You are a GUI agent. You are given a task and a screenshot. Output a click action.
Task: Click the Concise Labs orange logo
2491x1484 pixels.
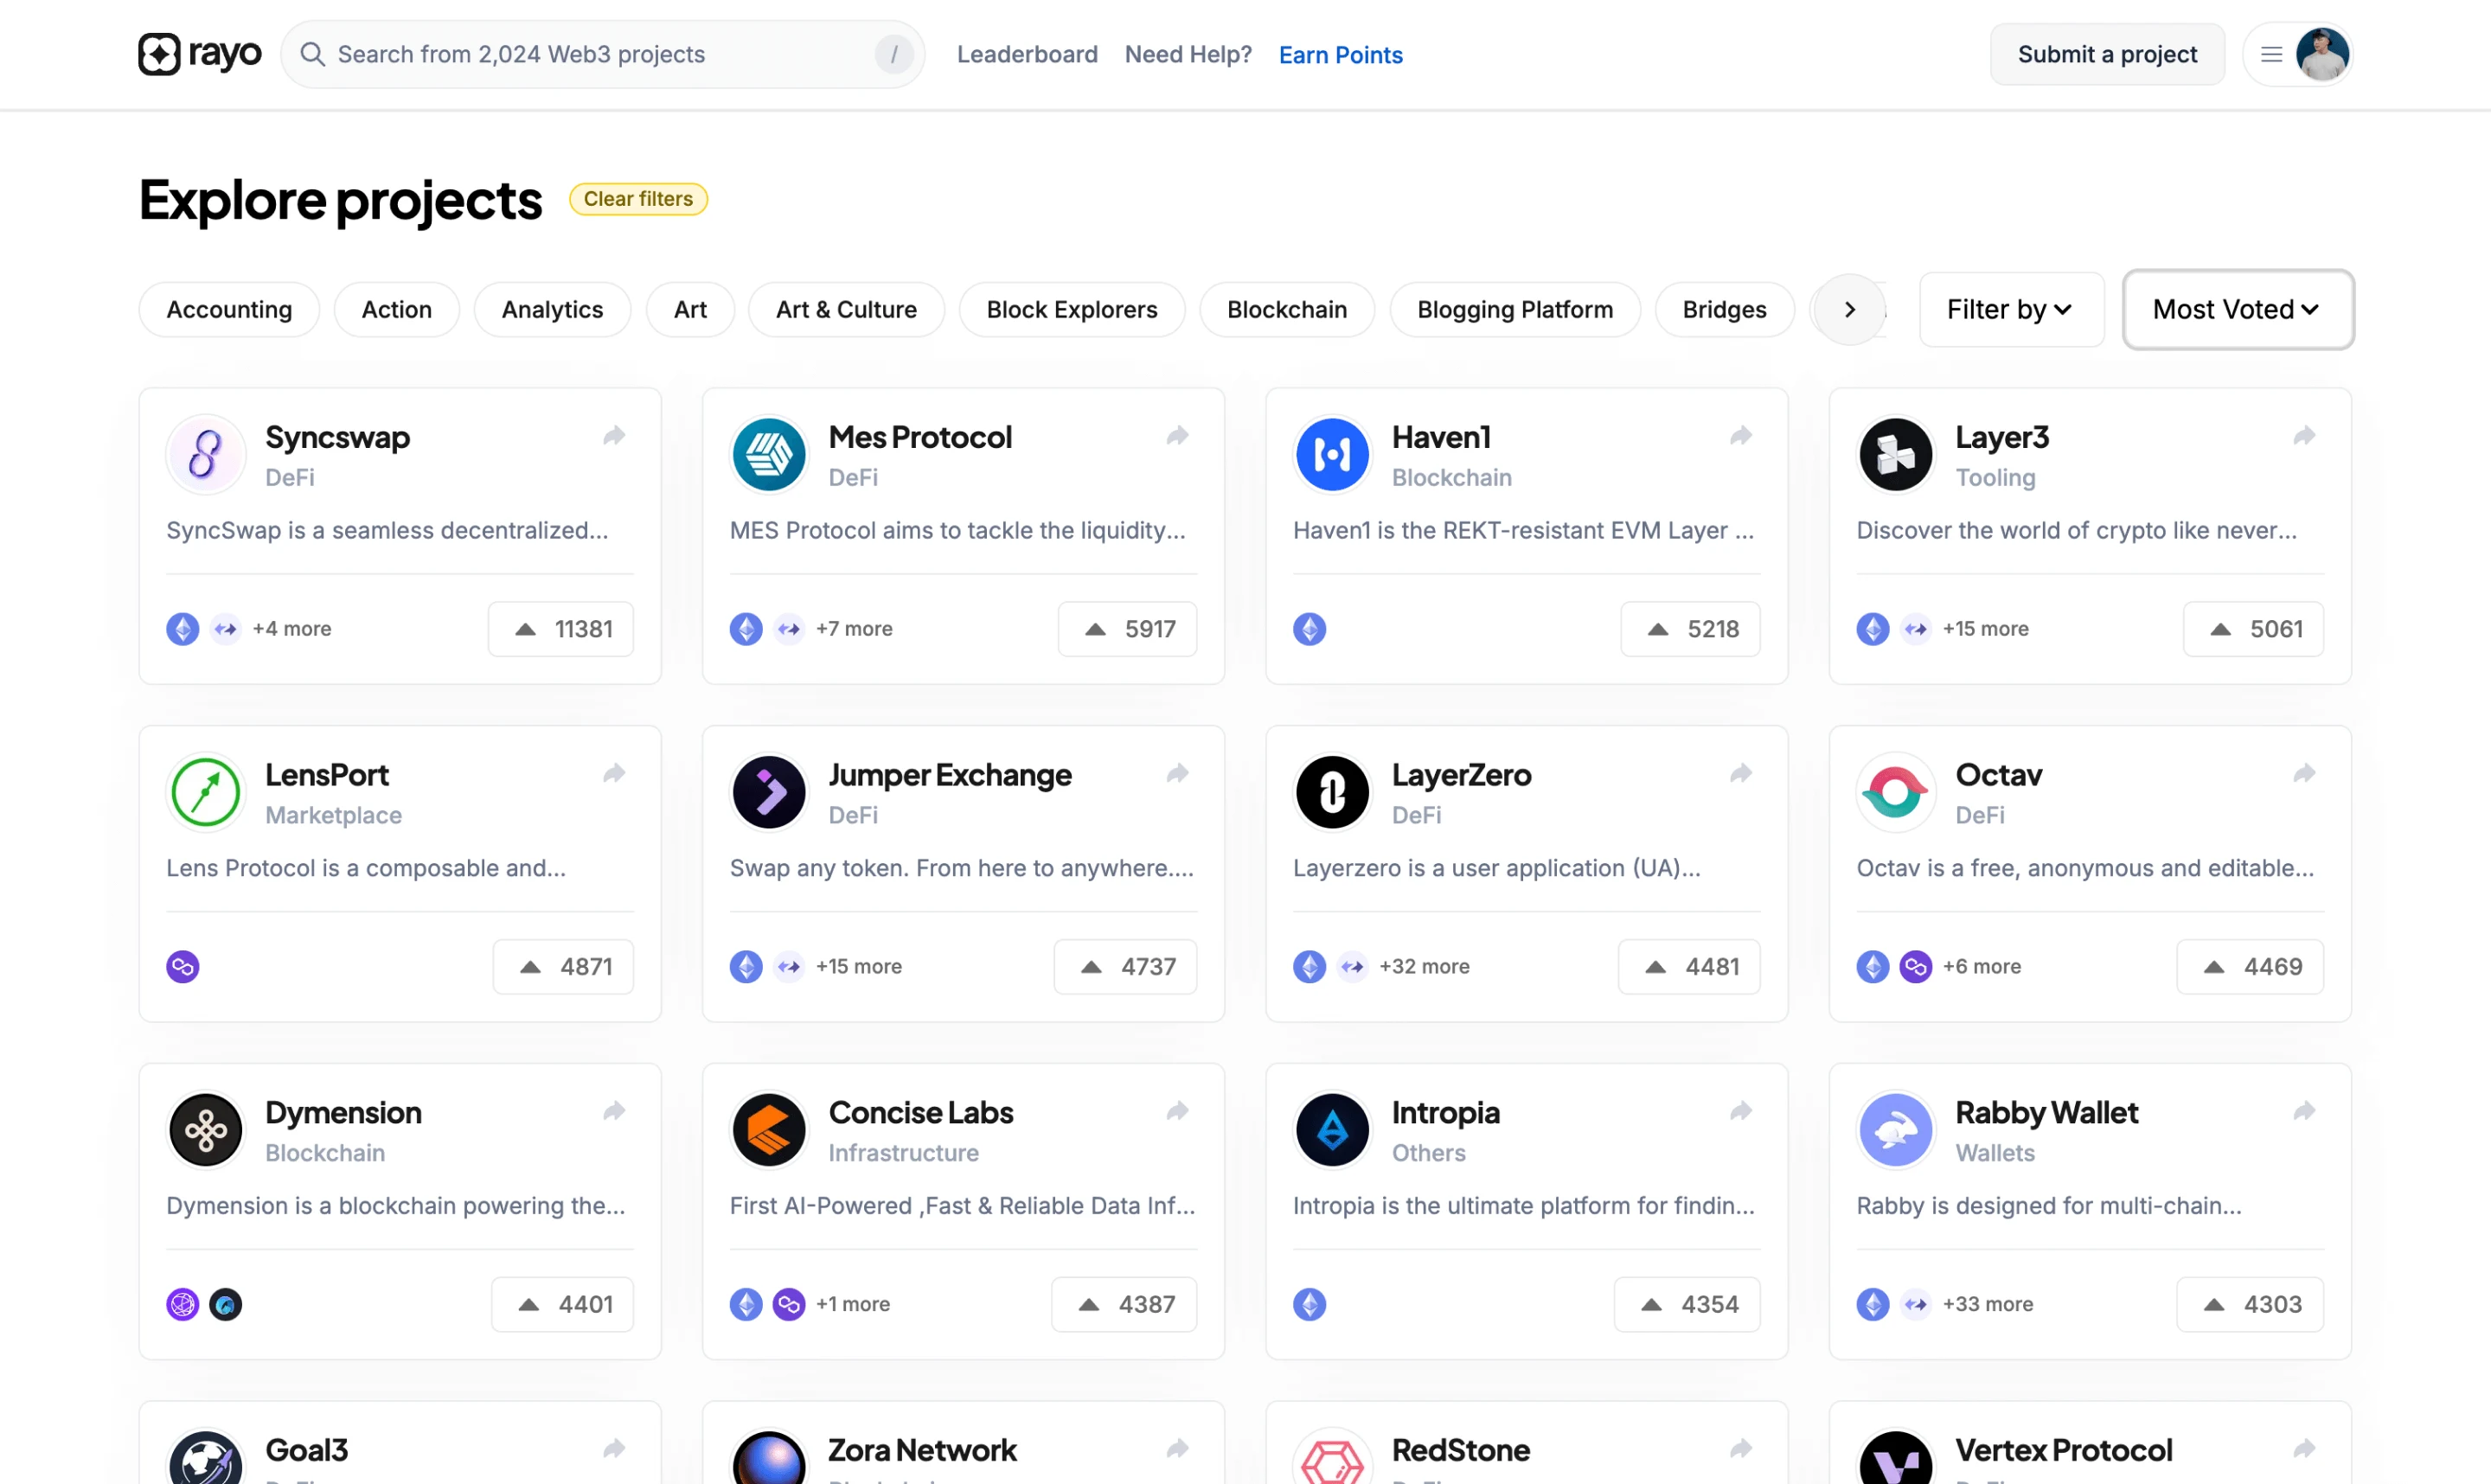[768, 1131]
